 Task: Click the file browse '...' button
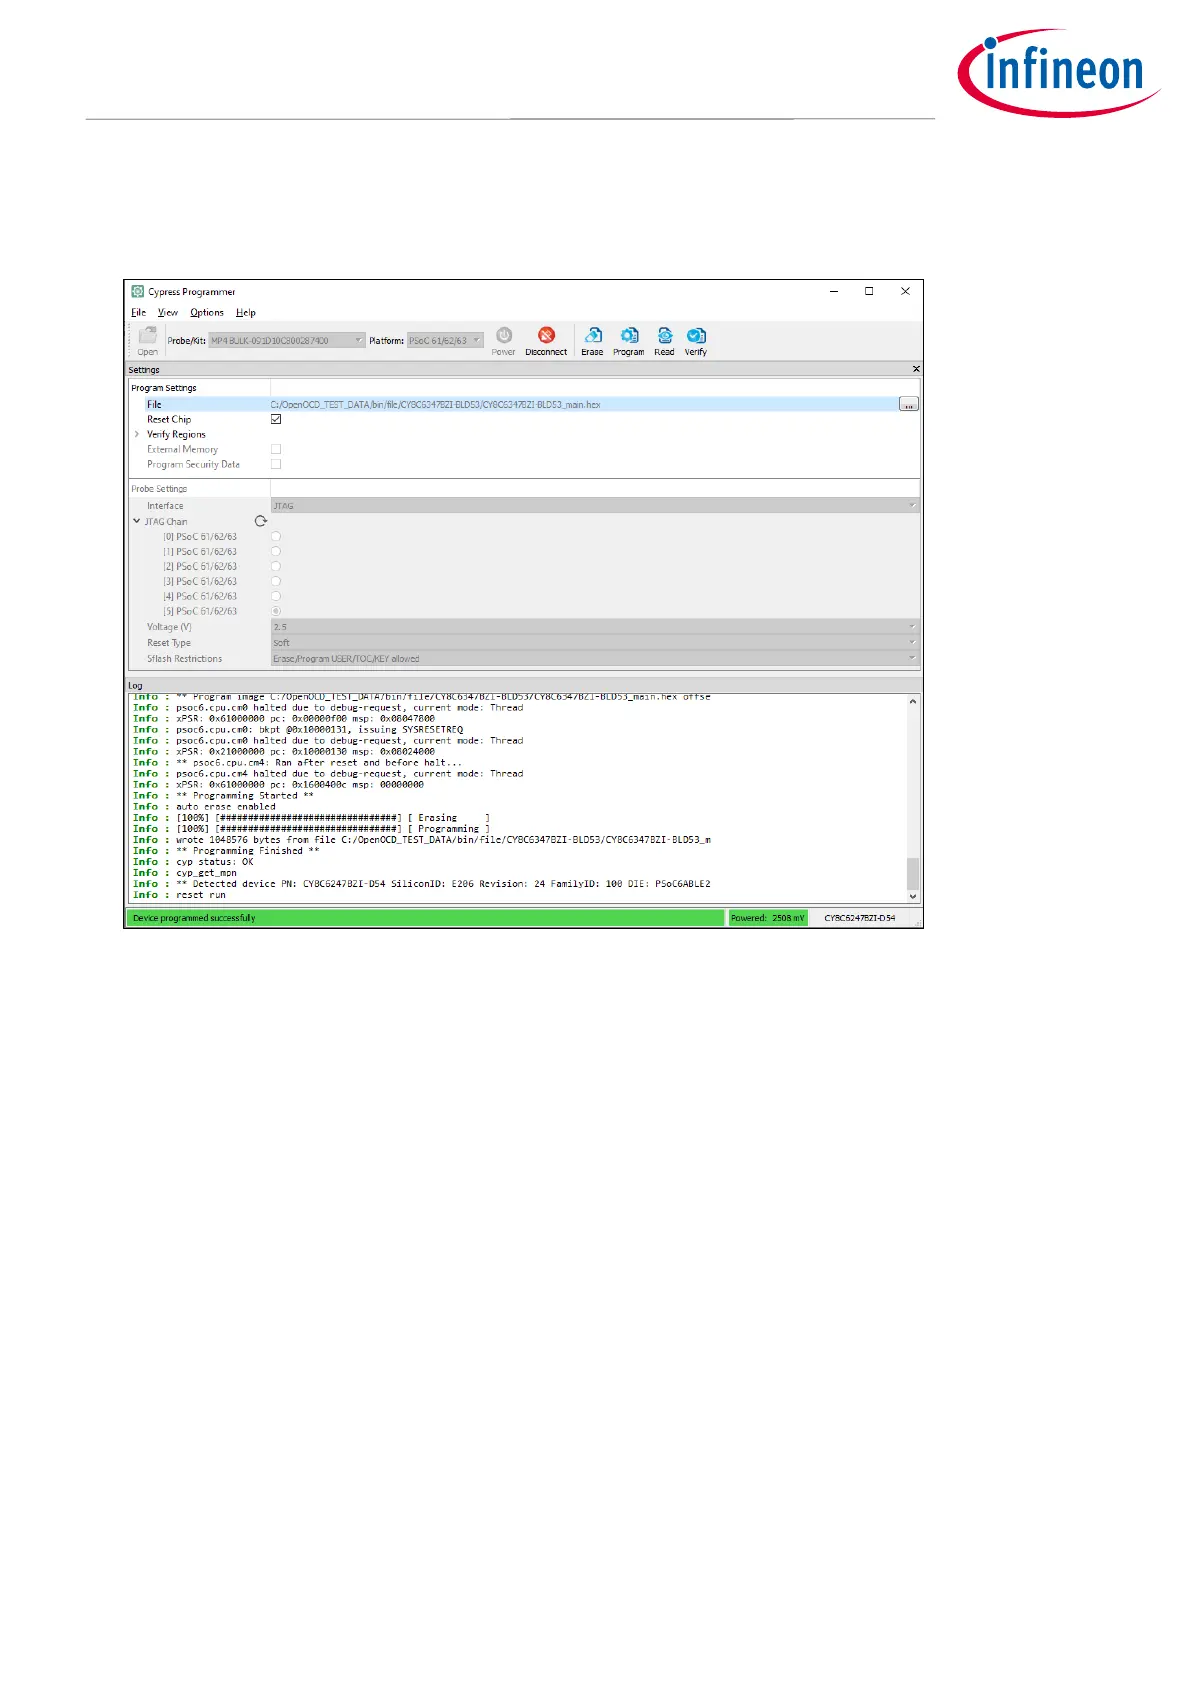[x=909, y=404]
